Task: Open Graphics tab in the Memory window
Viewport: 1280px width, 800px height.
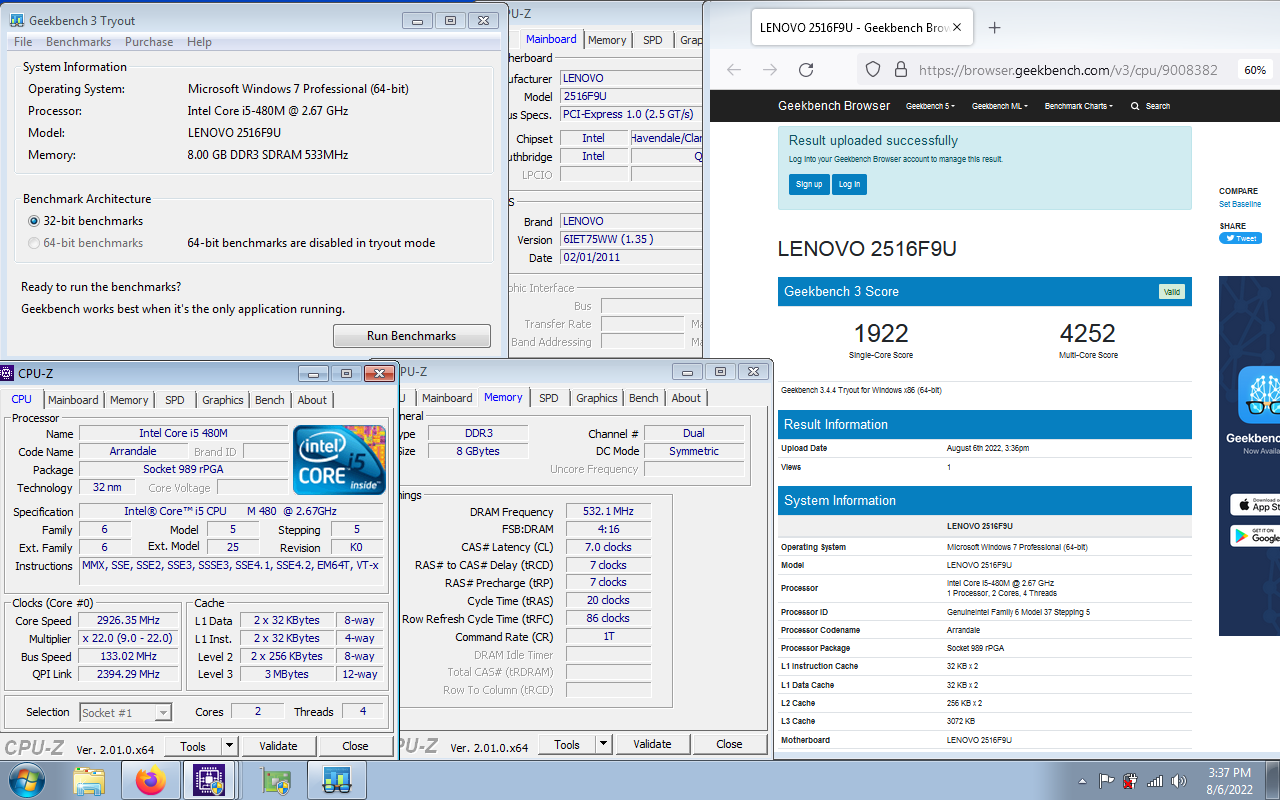Action: coord(597,398)
